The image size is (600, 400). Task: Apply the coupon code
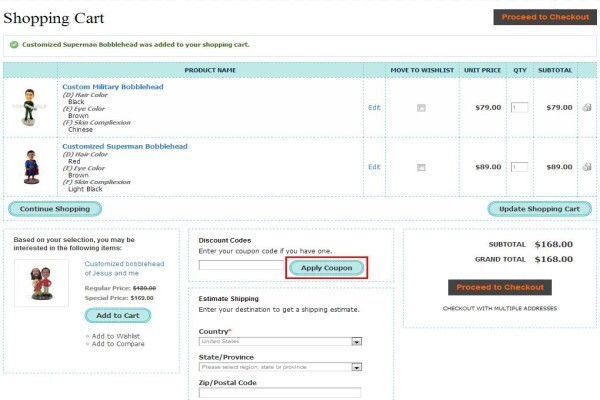[x=326, y=268]
